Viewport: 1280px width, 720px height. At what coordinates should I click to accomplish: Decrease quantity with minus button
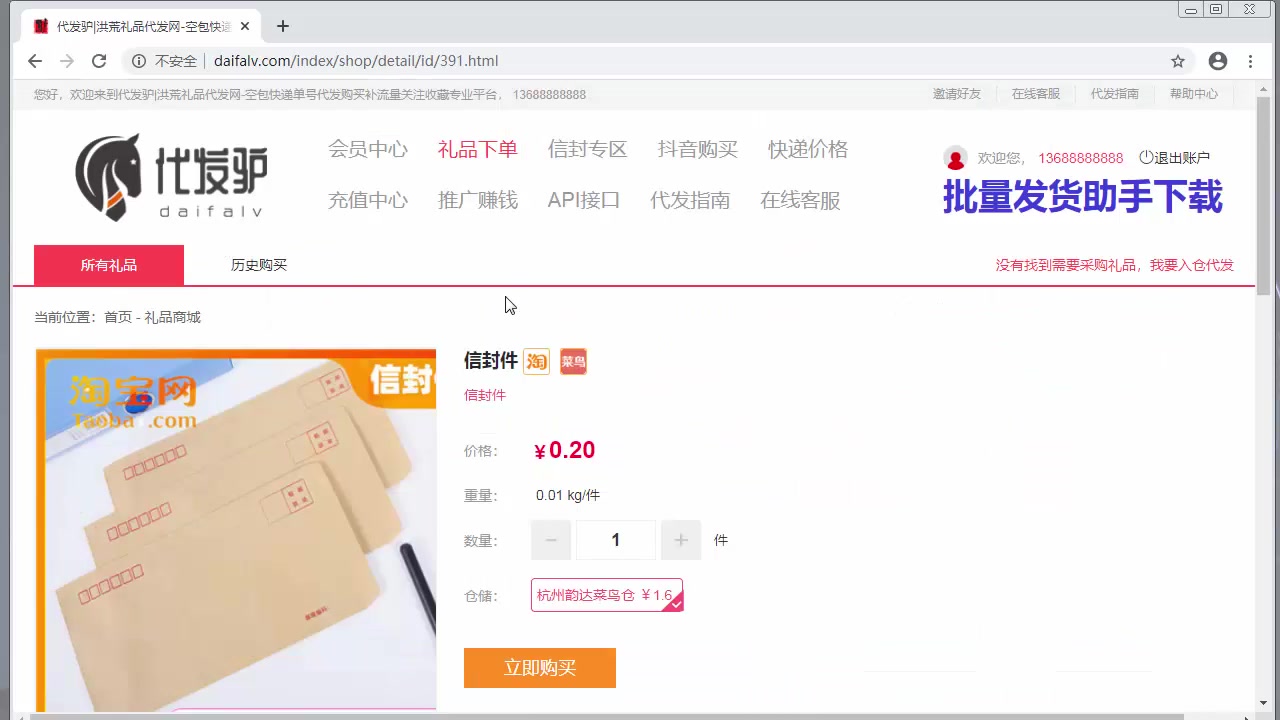[551, 540]
